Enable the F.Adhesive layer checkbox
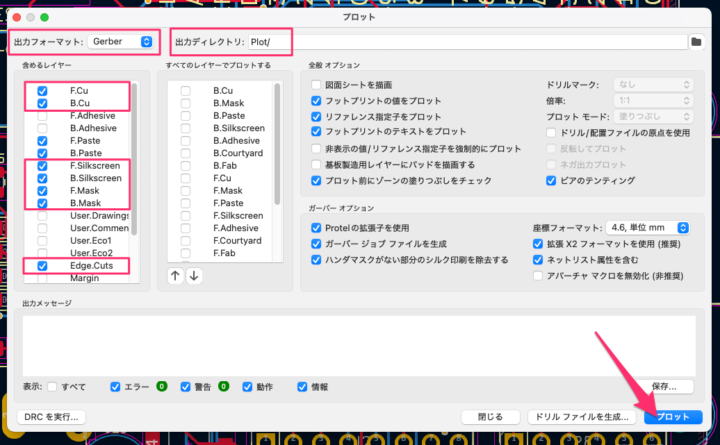This screenshot has width=720, height=445. coord(42,115)
